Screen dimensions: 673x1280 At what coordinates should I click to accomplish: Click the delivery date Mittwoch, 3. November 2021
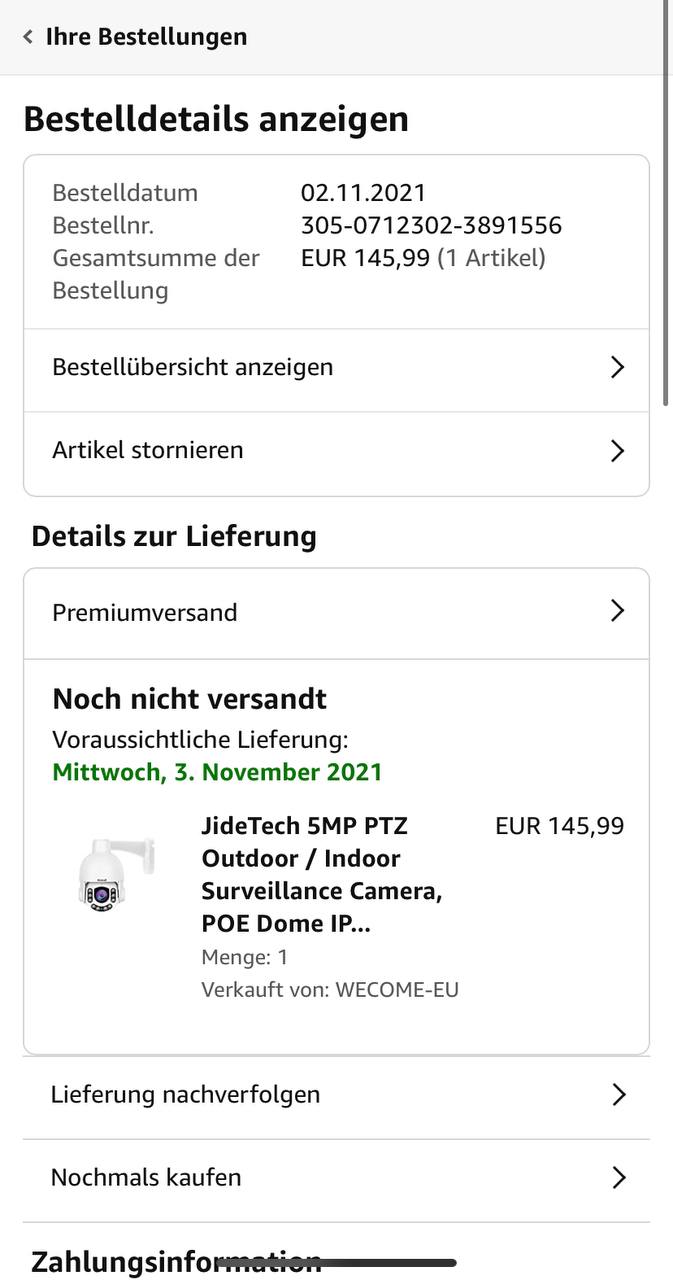(217, 772)
